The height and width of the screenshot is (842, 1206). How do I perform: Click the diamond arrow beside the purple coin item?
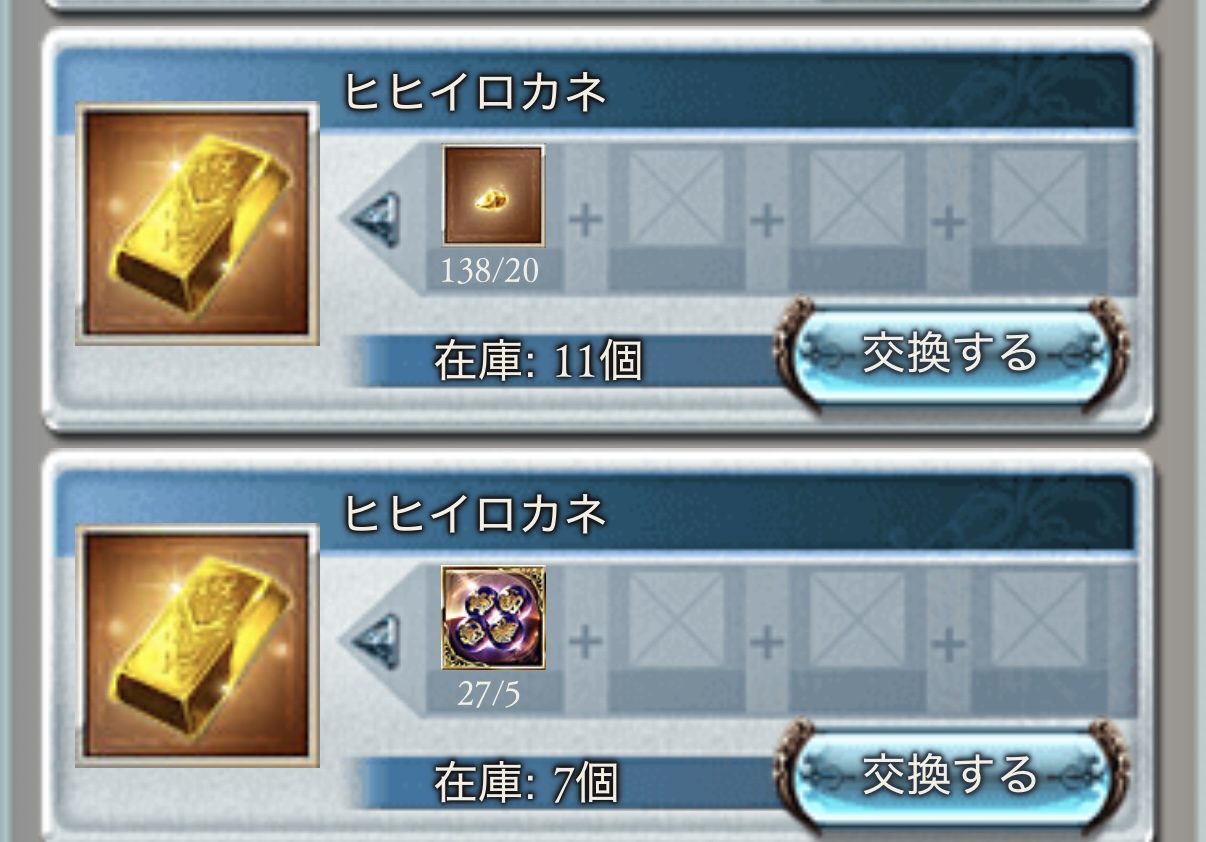[378, 642]
